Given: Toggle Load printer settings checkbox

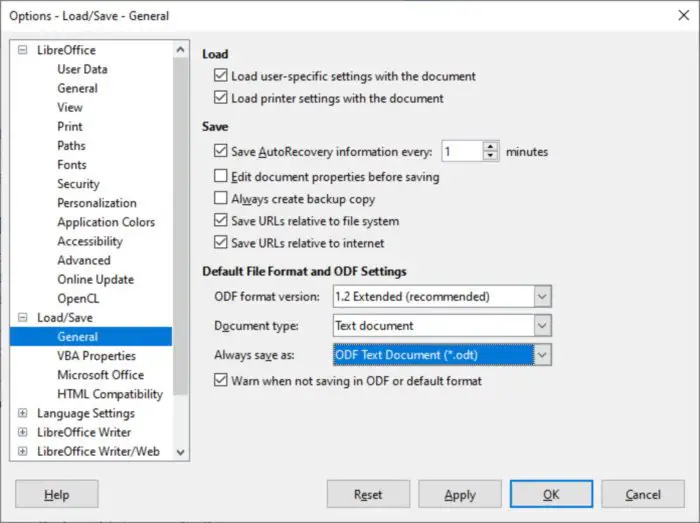Looking at the screenshot, I should pos(221,97).
